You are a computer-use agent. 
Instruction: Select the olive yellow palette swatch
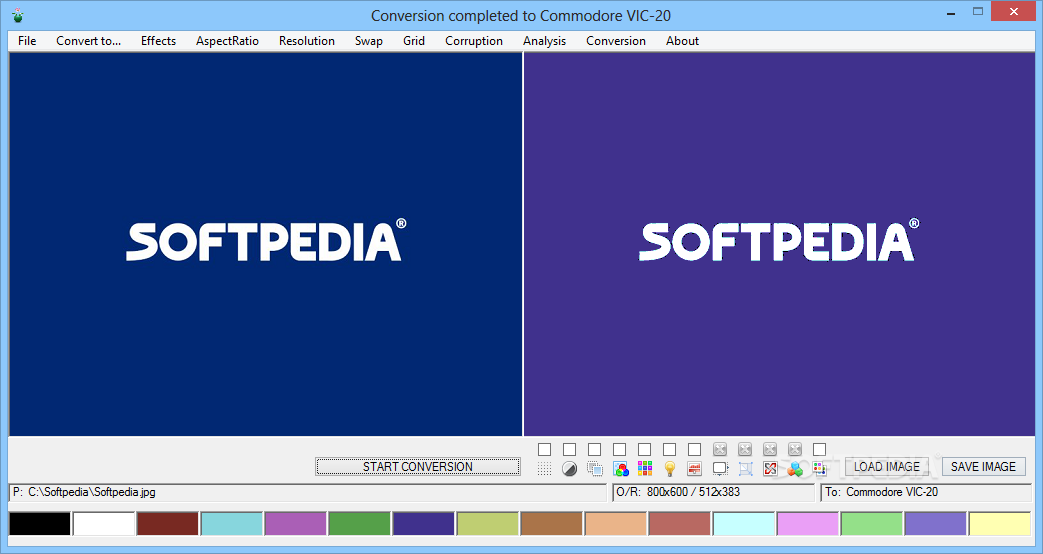[x=488, y=523]
